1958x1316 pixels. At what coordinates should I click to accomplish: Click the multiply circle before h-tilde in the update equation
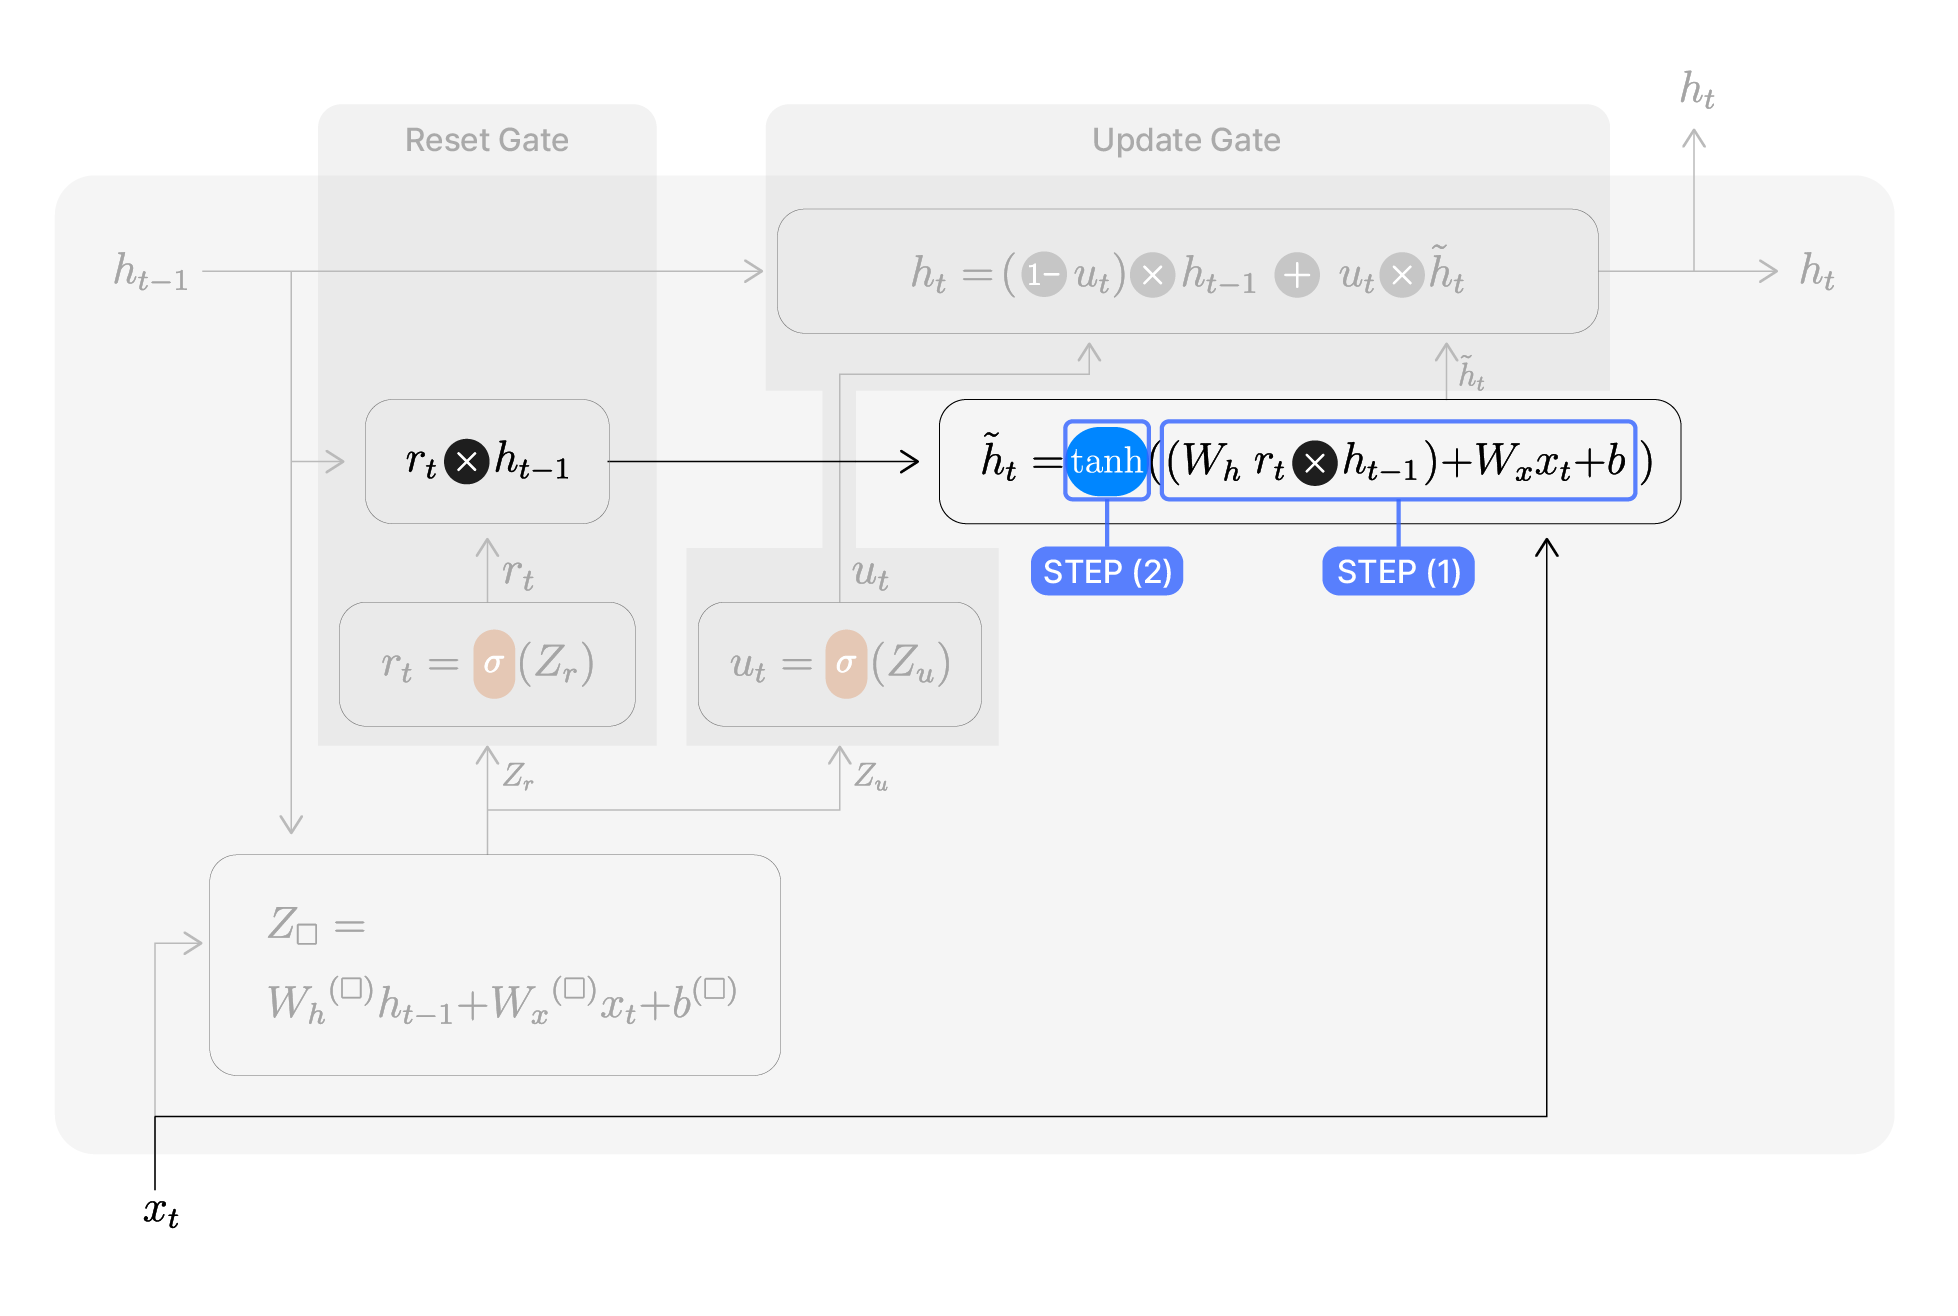(x=1402, y=274)
